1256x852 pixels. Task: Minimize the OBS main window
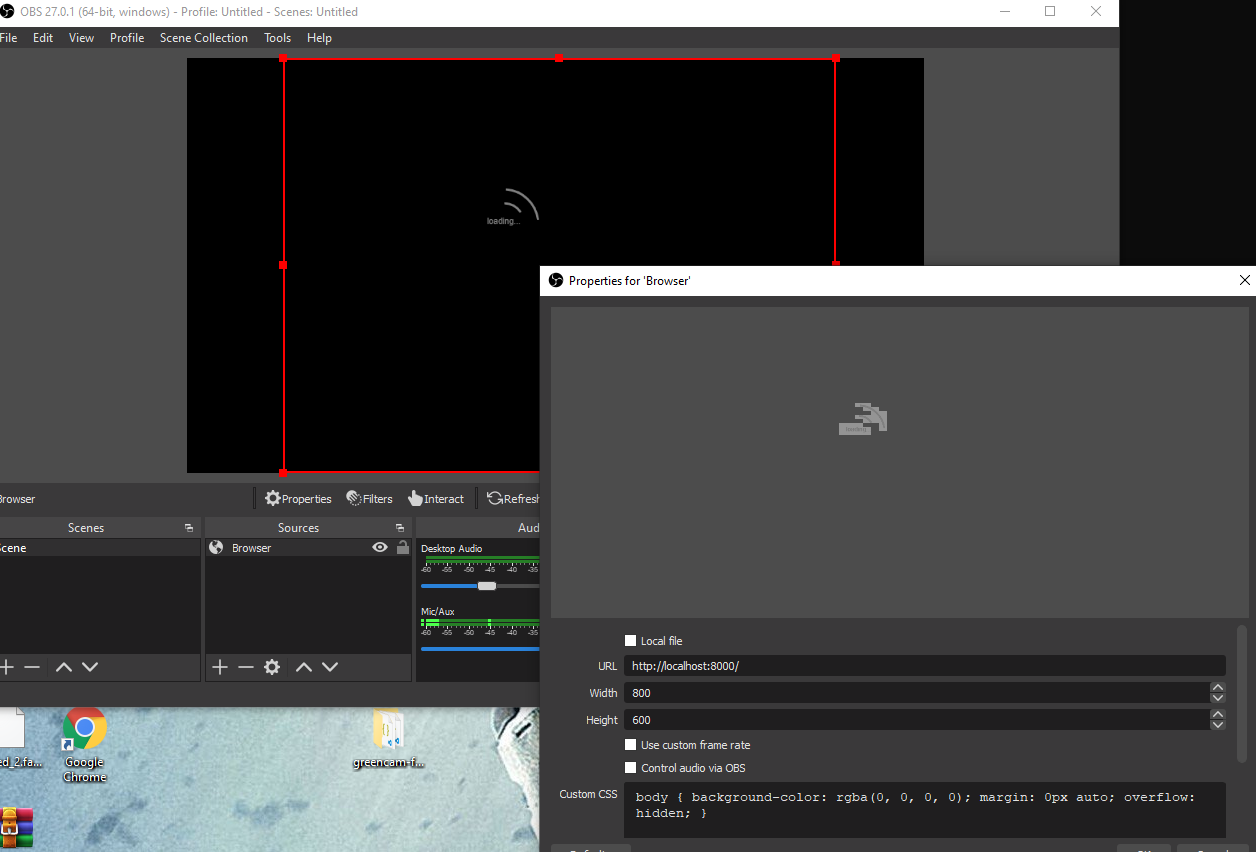[1004, 11]
